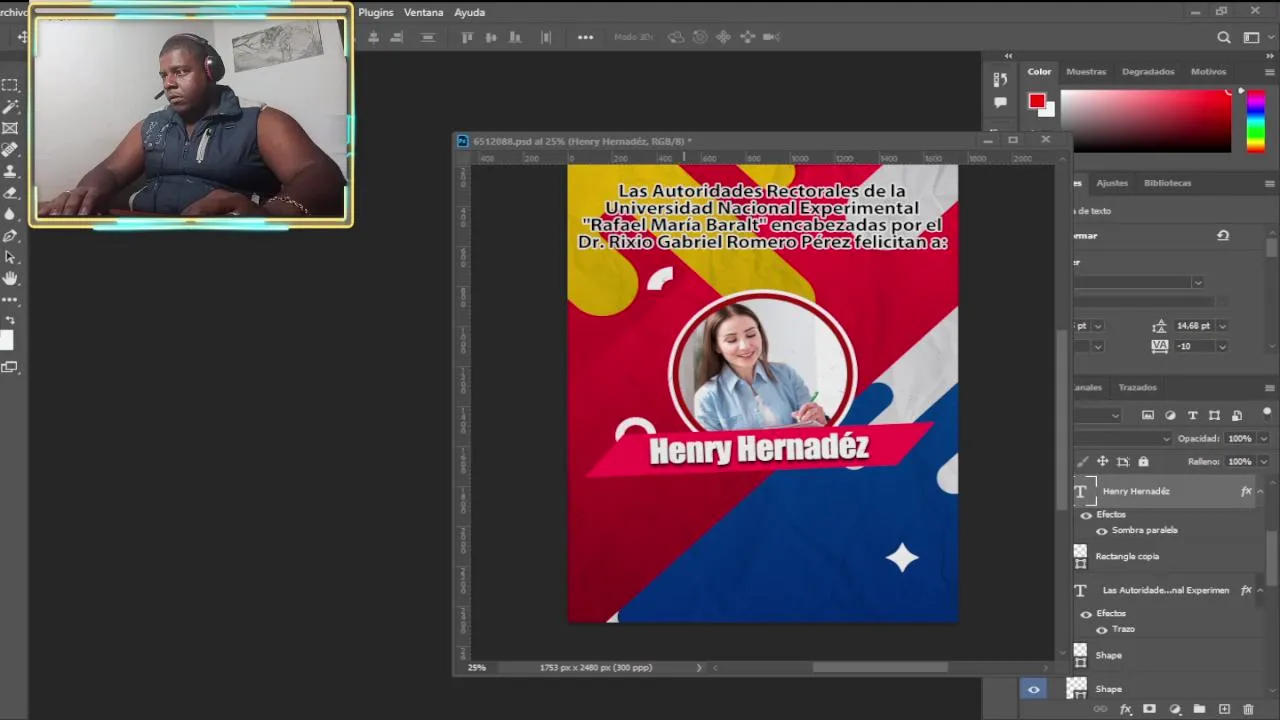This screenshot has height=720, width=1280.
Task: Add layer style fx icon at bottom
Action: tap(1126, 709)
